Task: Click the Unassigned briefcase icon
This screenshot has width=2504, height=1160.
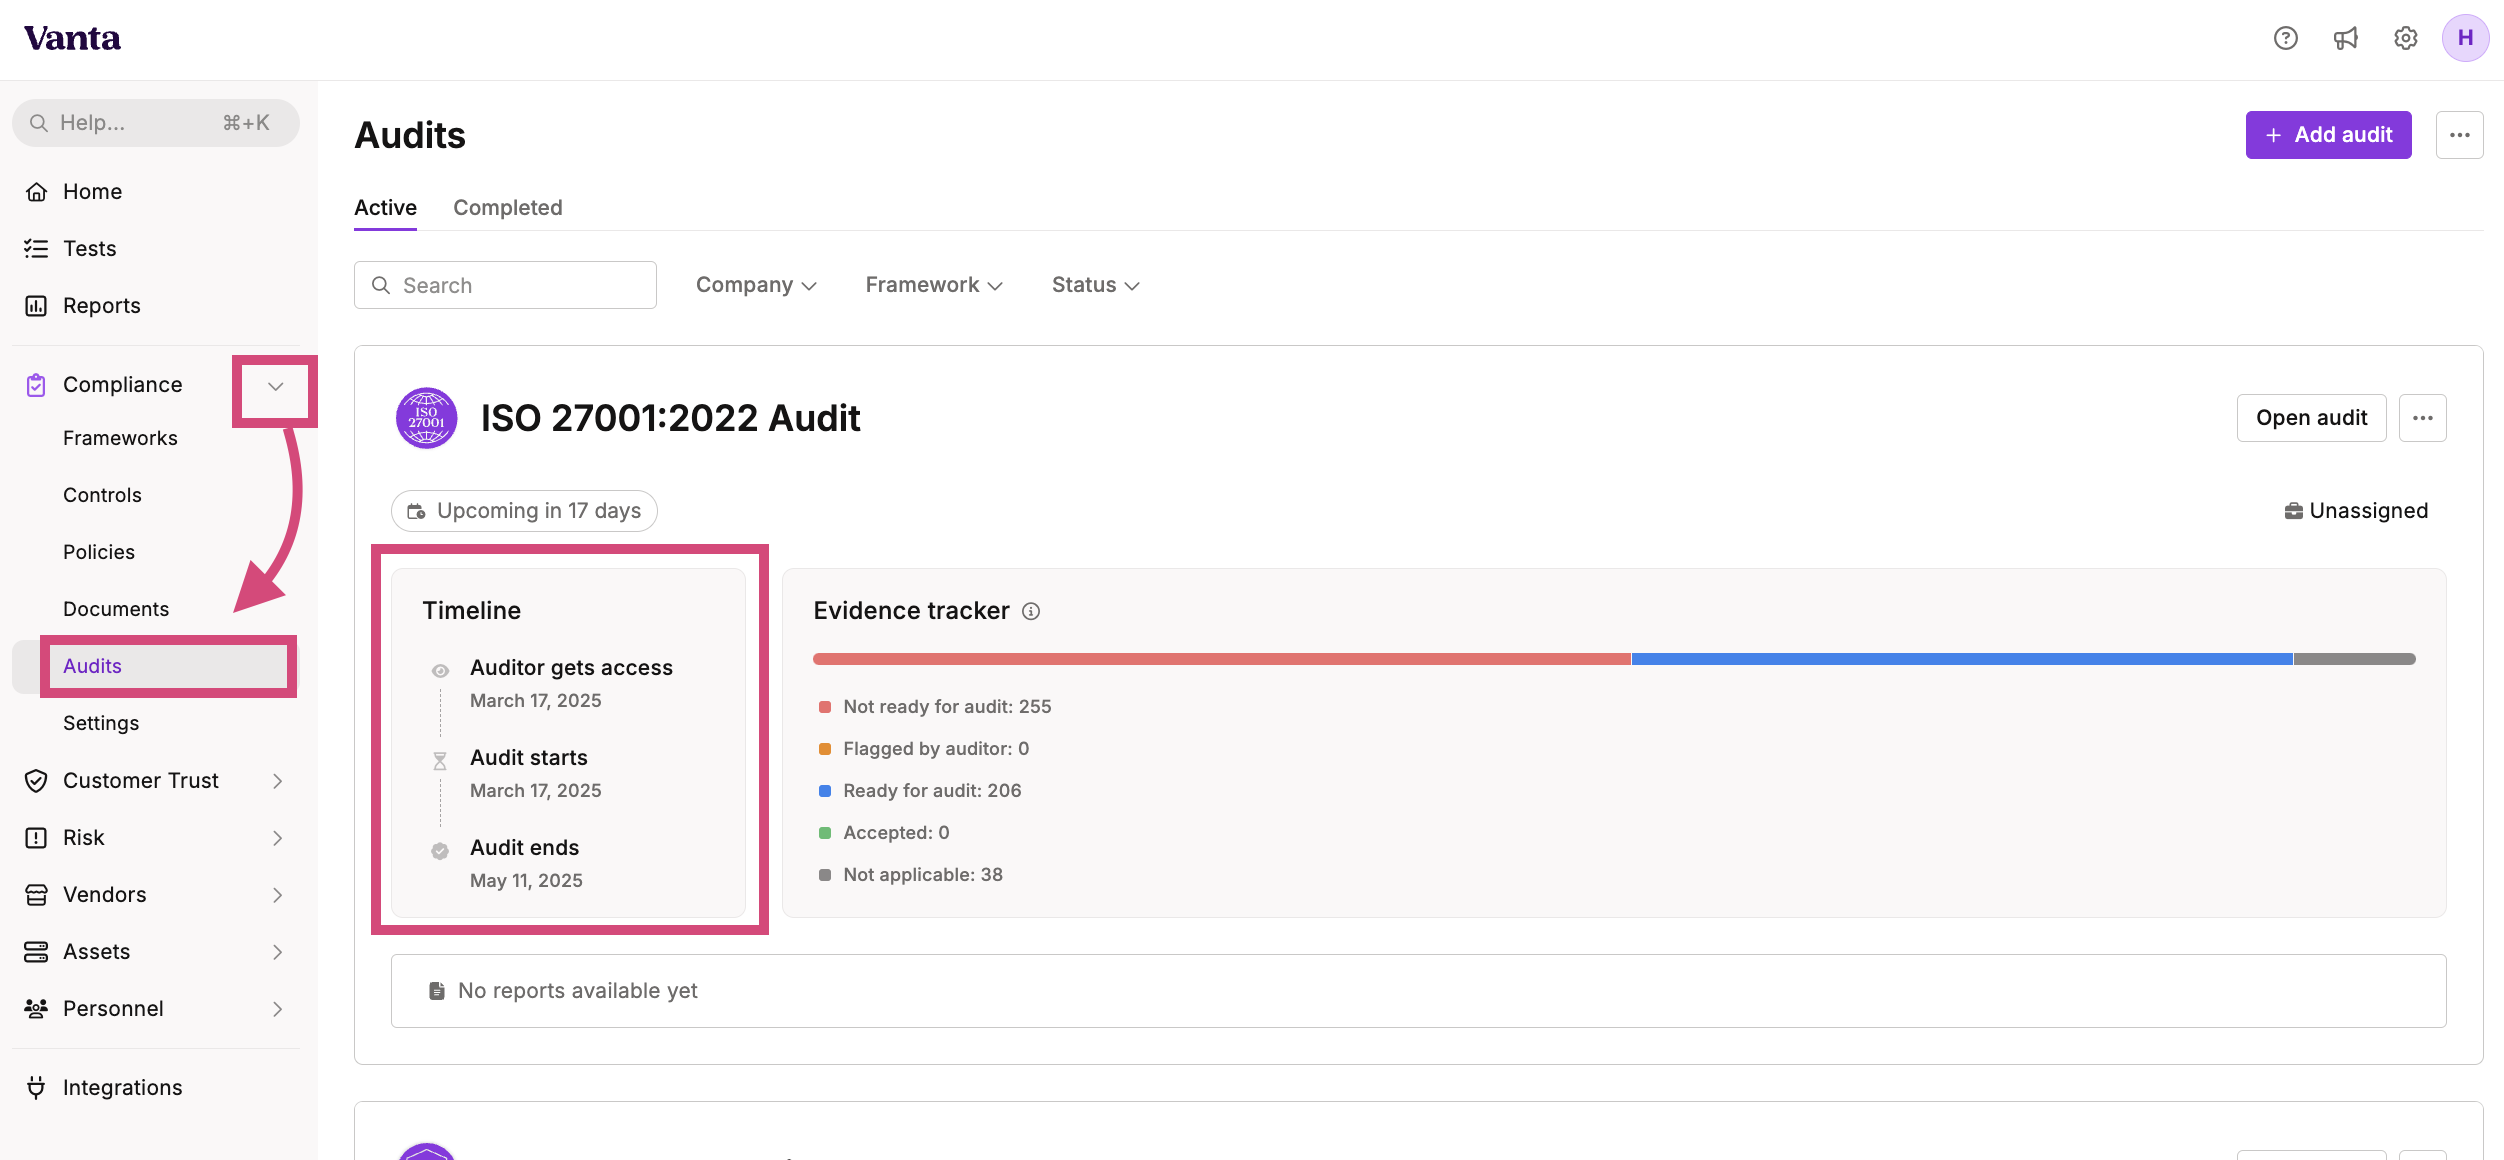Action: point(2294,511)
